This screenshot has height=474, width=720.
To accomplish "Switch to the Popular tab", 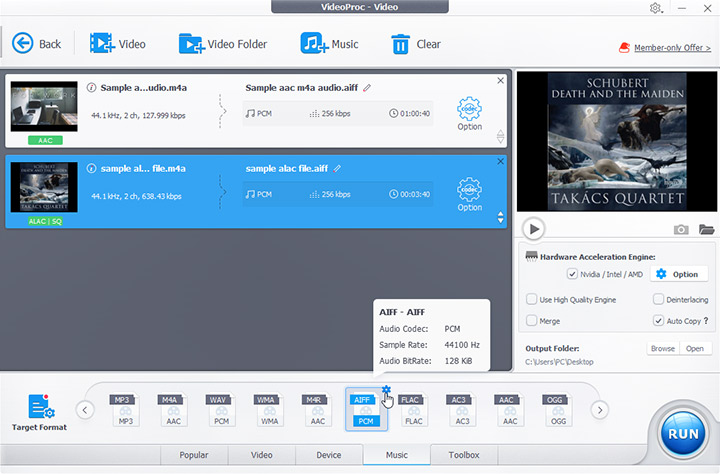I will click(194, 455).
